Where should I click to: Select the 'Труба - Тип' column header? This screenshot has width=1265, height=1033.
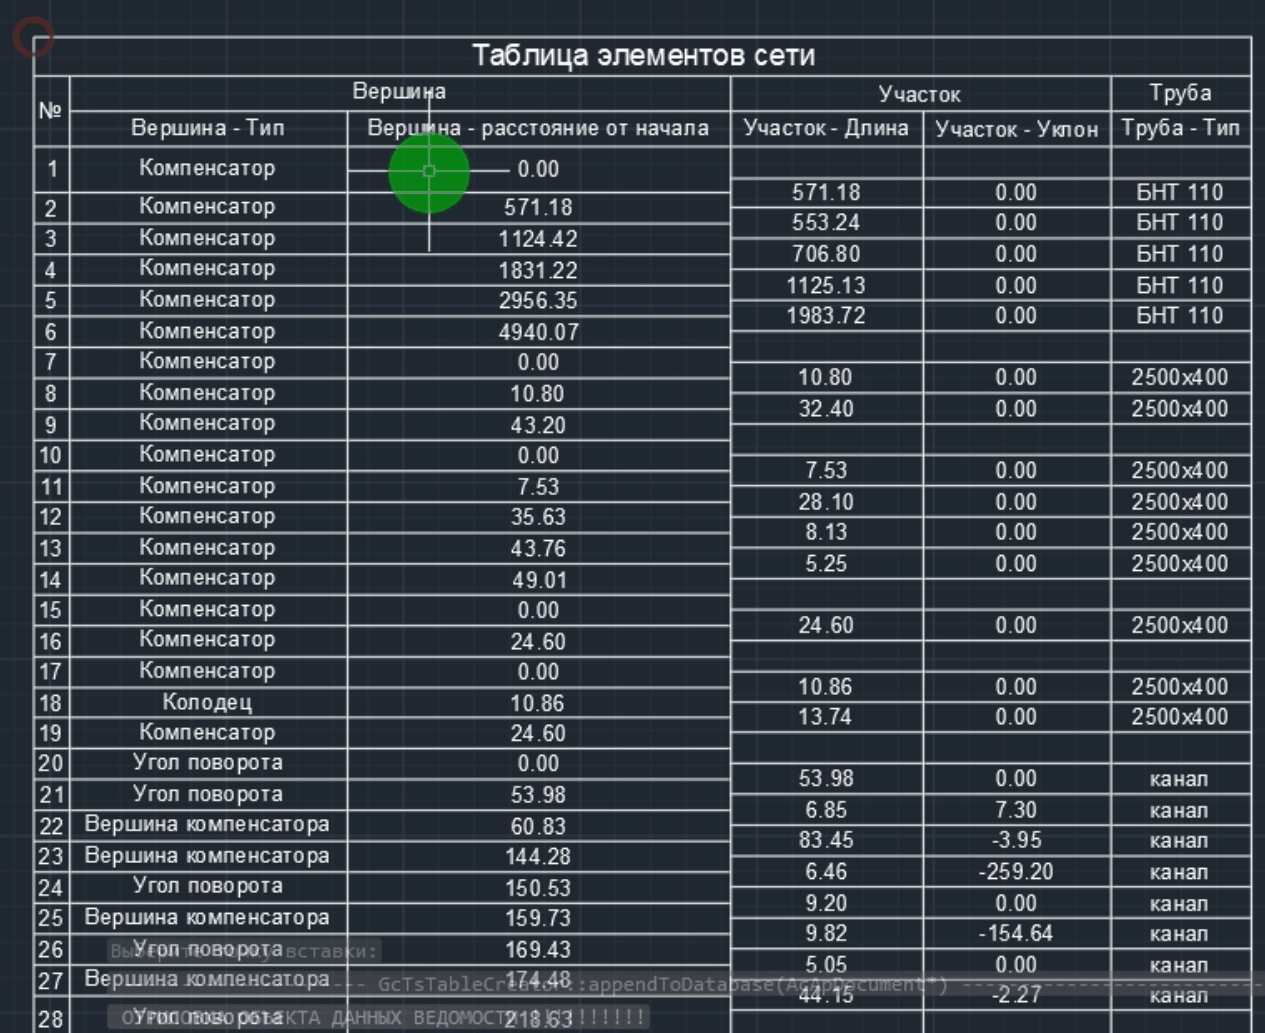(x=1180, y=128)
